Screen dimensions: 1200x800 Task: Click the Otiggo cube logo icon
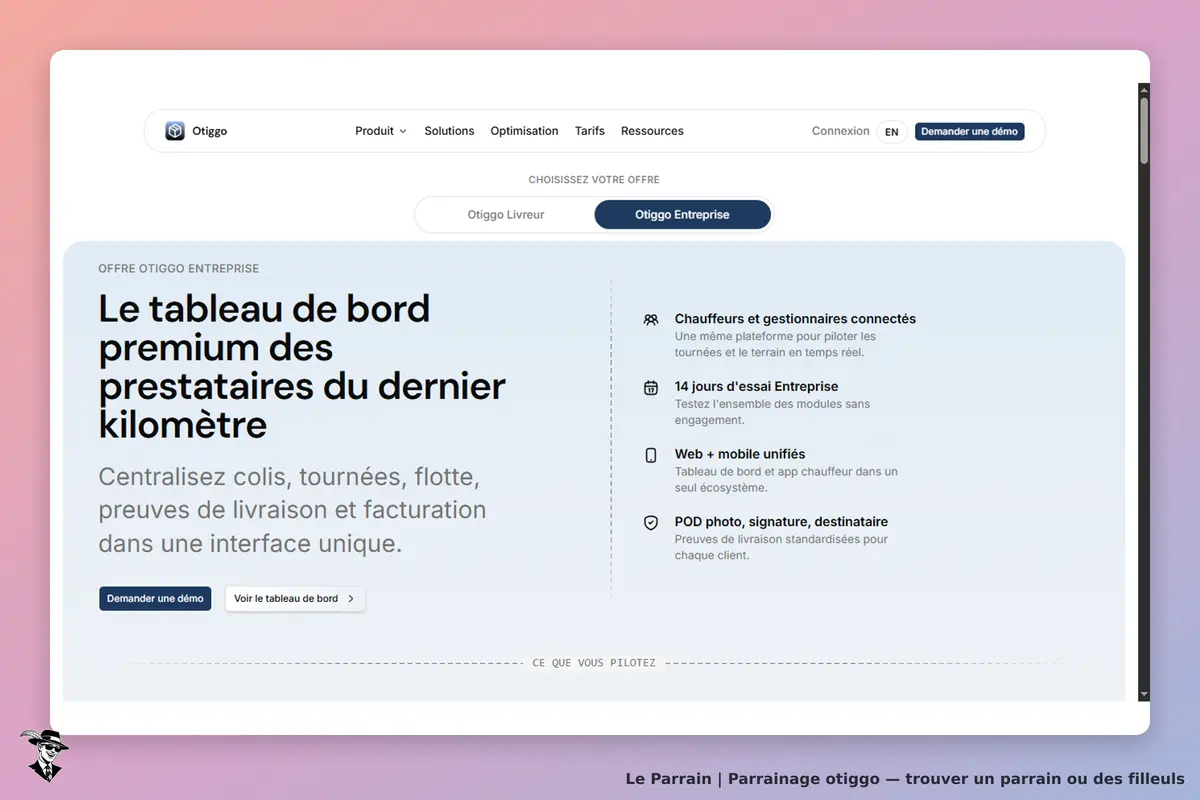[x=175, y=131]
